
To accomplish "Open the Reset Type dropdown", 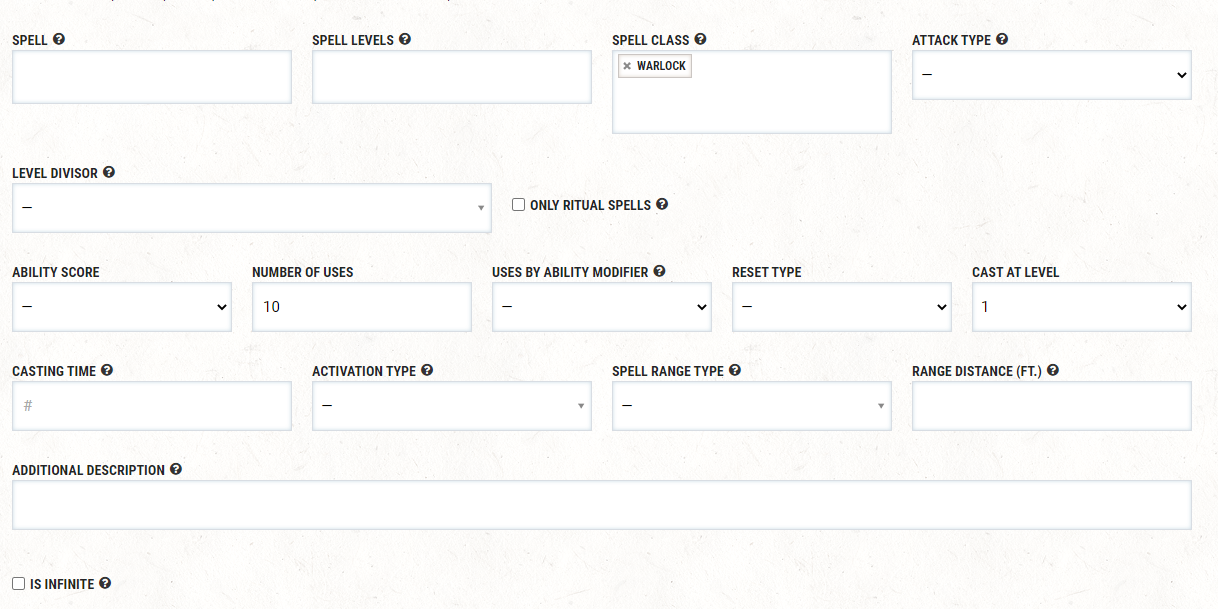I will (x=841, y=307).
